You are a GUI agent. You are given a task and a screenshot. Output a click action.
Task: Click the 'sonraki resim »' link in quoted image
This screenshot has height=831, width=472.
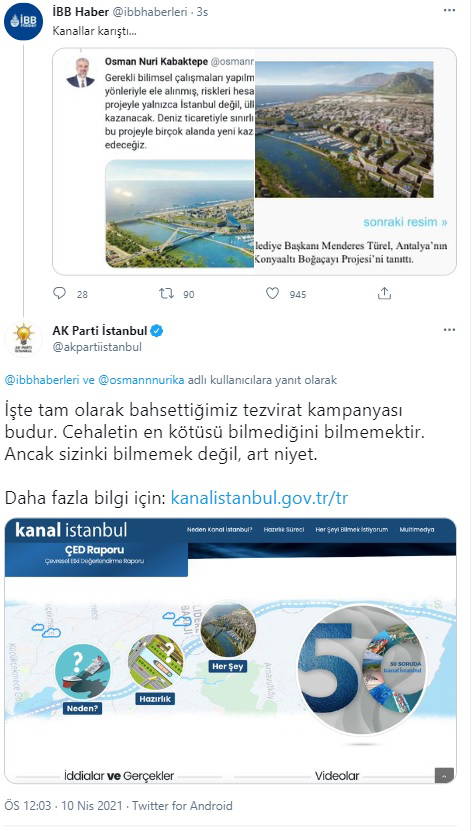tap(405, 222)
